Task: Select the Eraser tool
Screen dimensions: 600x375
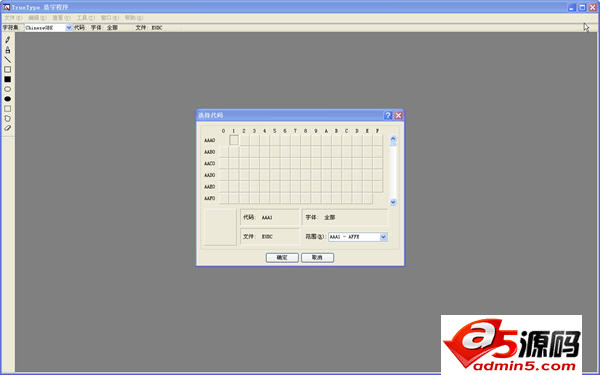Action: pyautogui.click(x=8, y=128)
